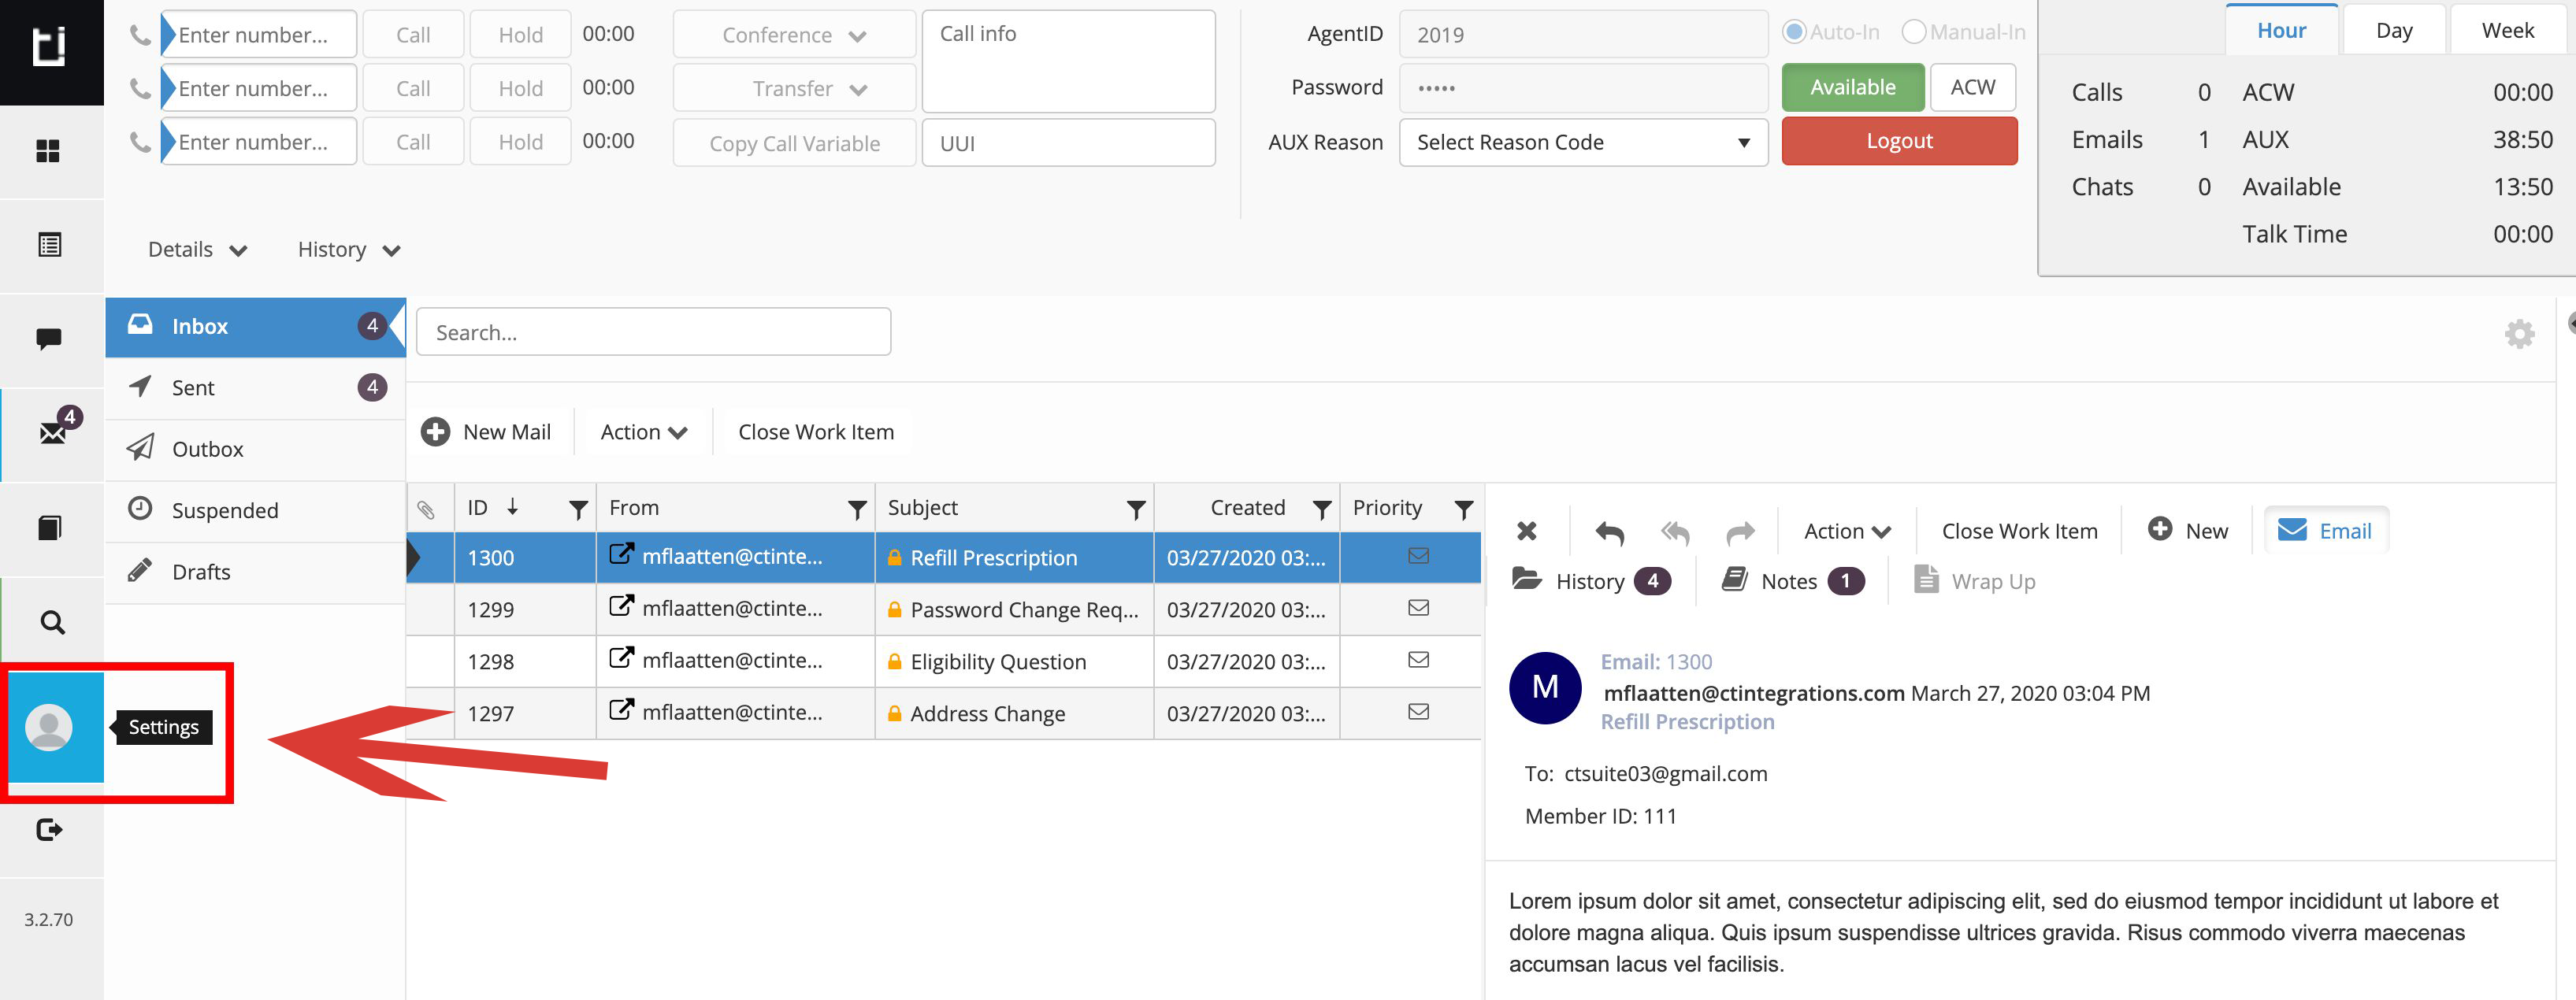Switch to the Day stats tab
Viewport: 2576px width, 1000px height.
click(2394, 30)
